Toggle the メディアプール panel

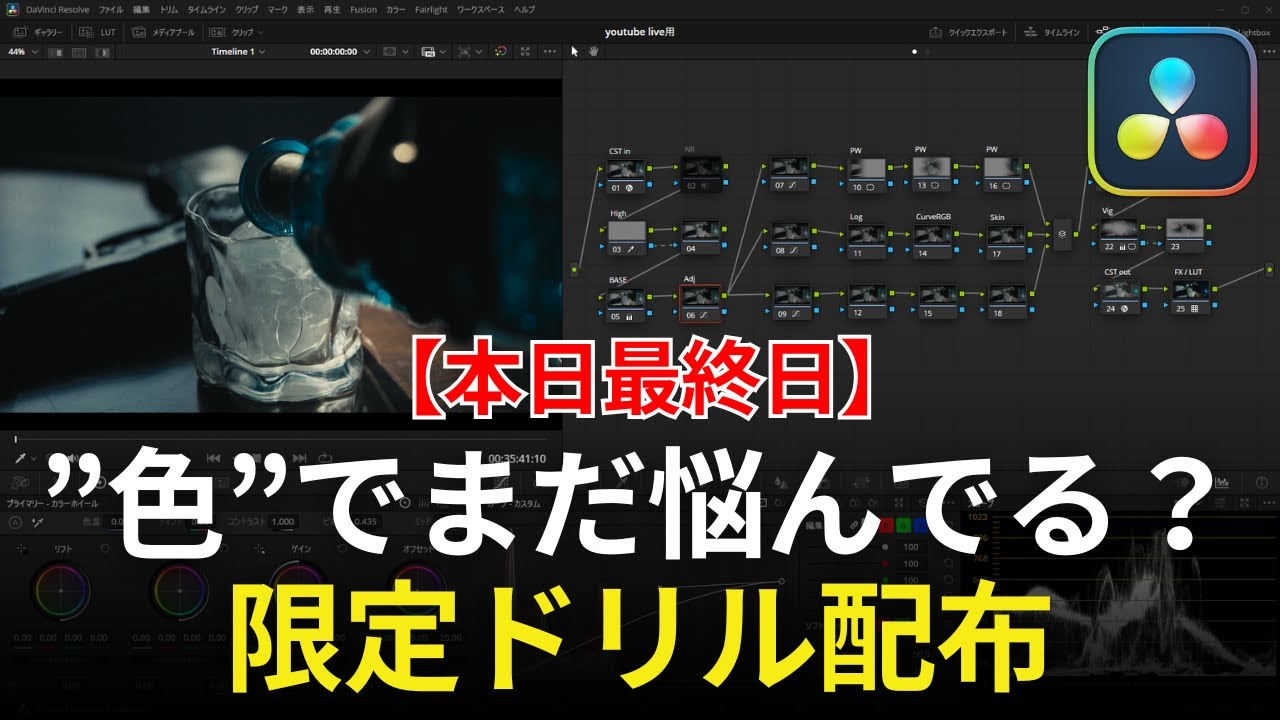click(162, 32)
